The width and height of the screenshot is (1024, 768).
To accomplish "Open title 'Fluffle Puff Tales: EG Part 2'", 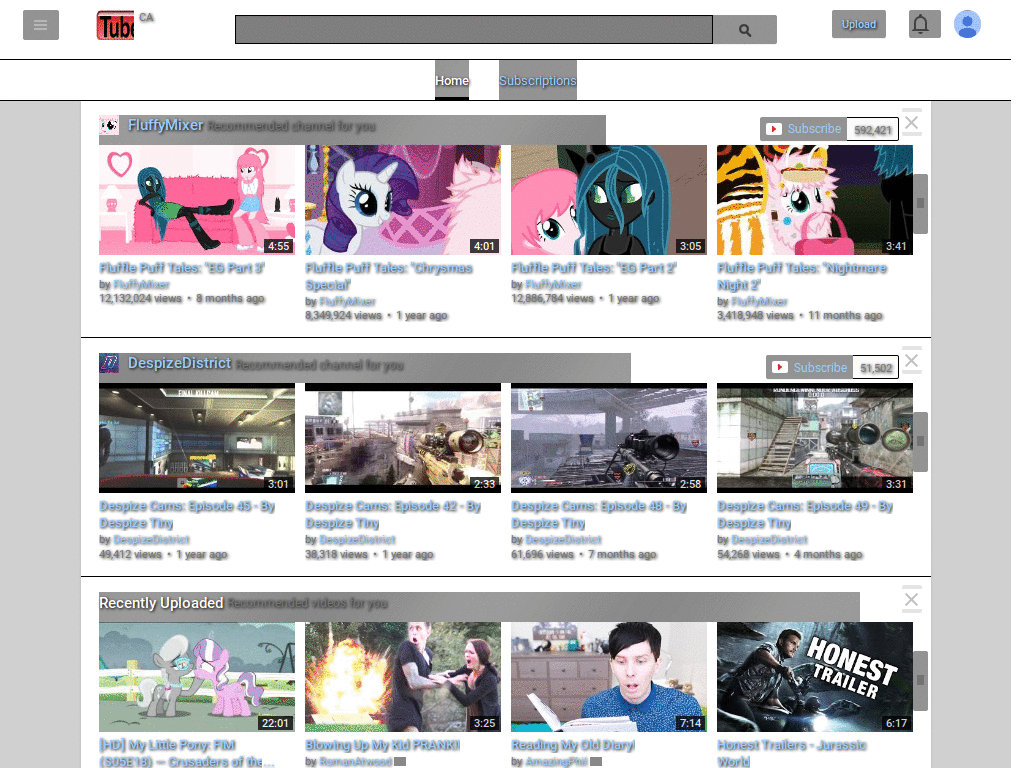I will click(594, 268).
